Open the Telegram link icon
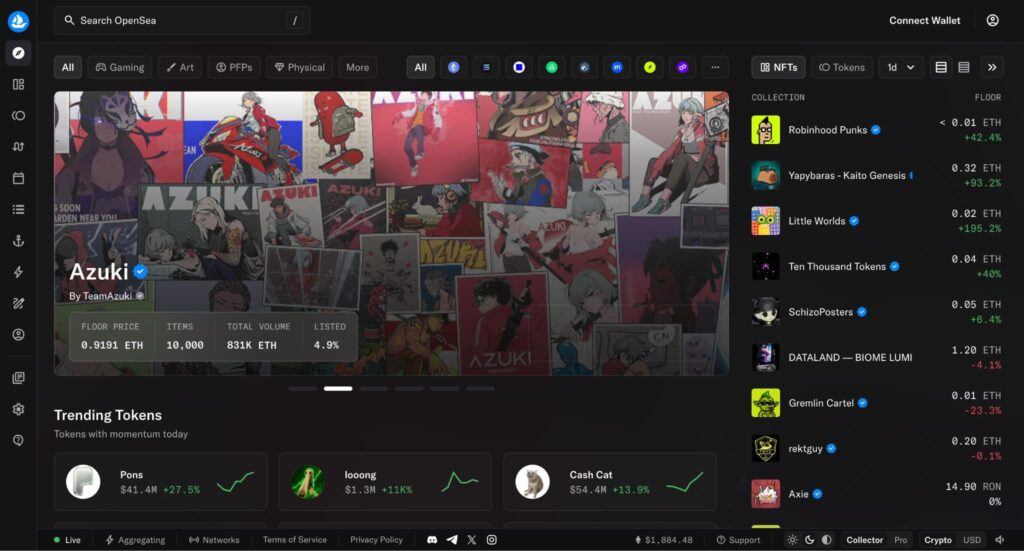 click(452, 540)
